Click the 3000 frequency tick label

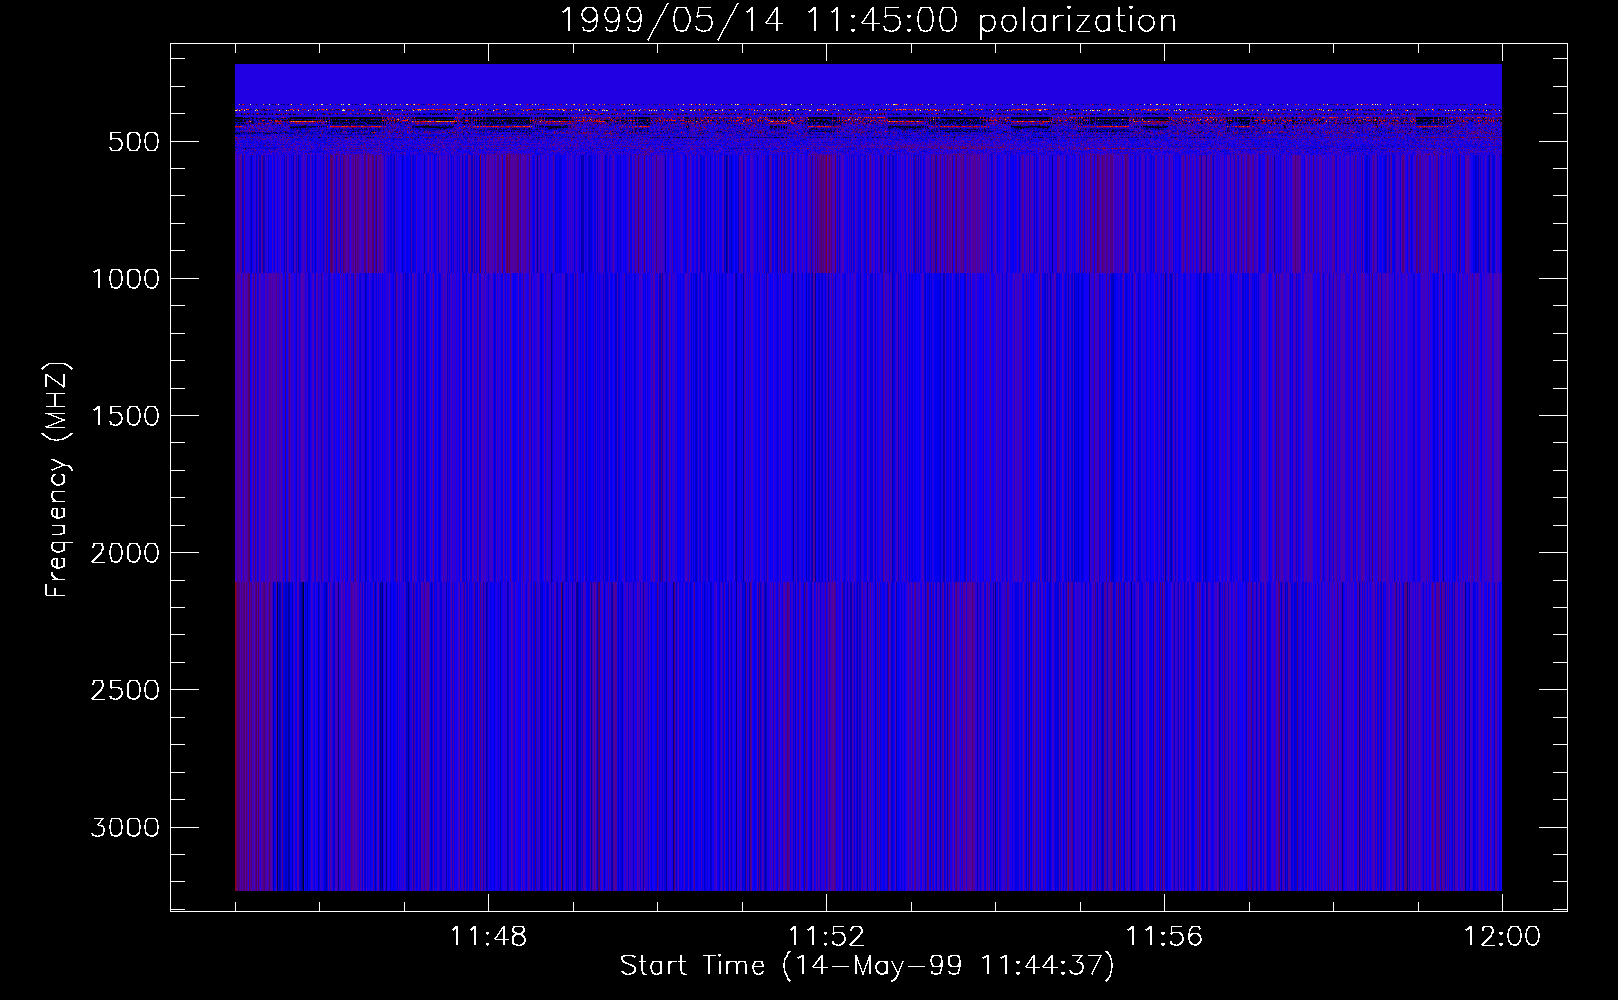pos(125,827)
